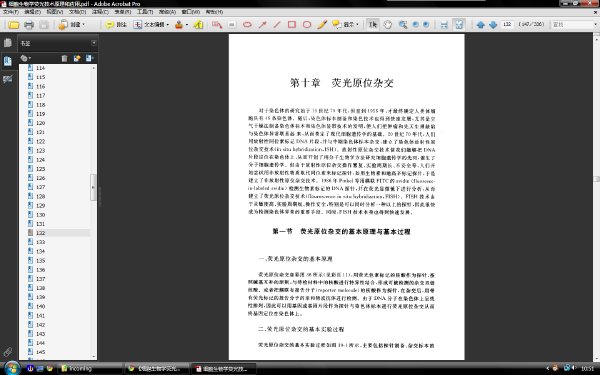Image resolution: width=600 pixels, height=375 pixels.
Task: Open the Attachments paperclip panel
Action: [8, 351]
